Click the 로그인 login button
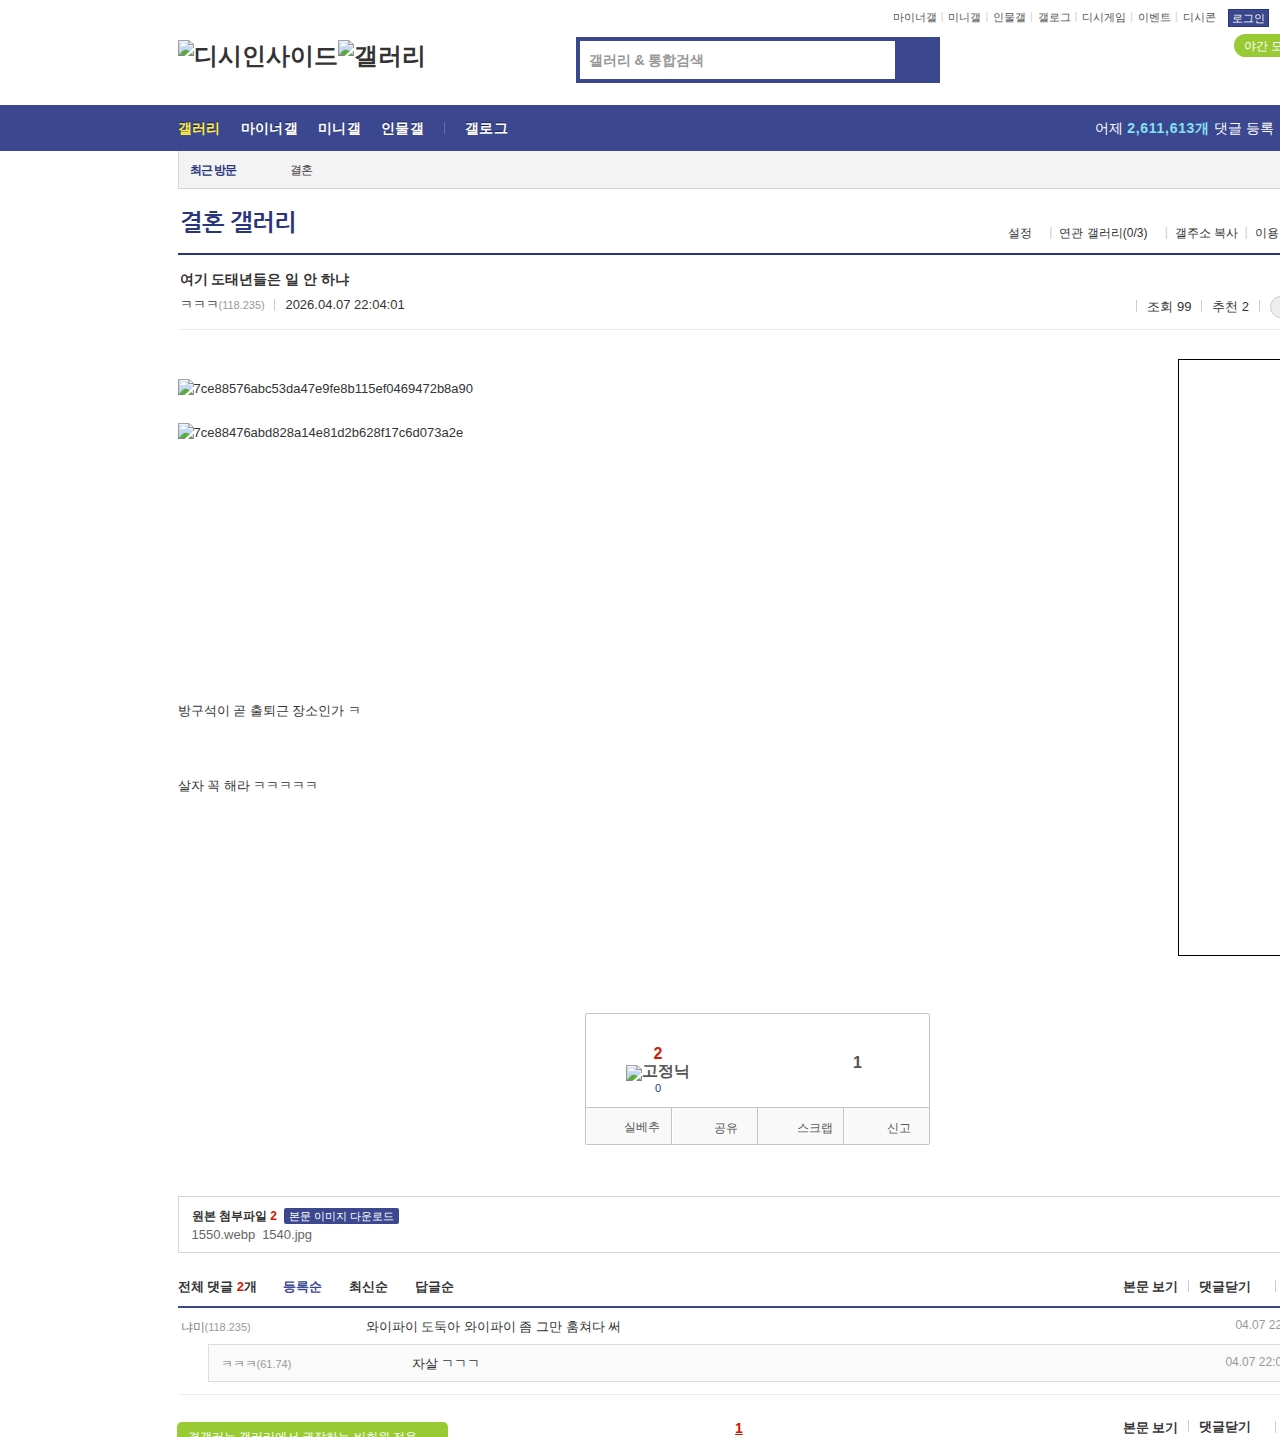The height and width of the screenshot is (1437, 1280). click(x=1248, y=18)
